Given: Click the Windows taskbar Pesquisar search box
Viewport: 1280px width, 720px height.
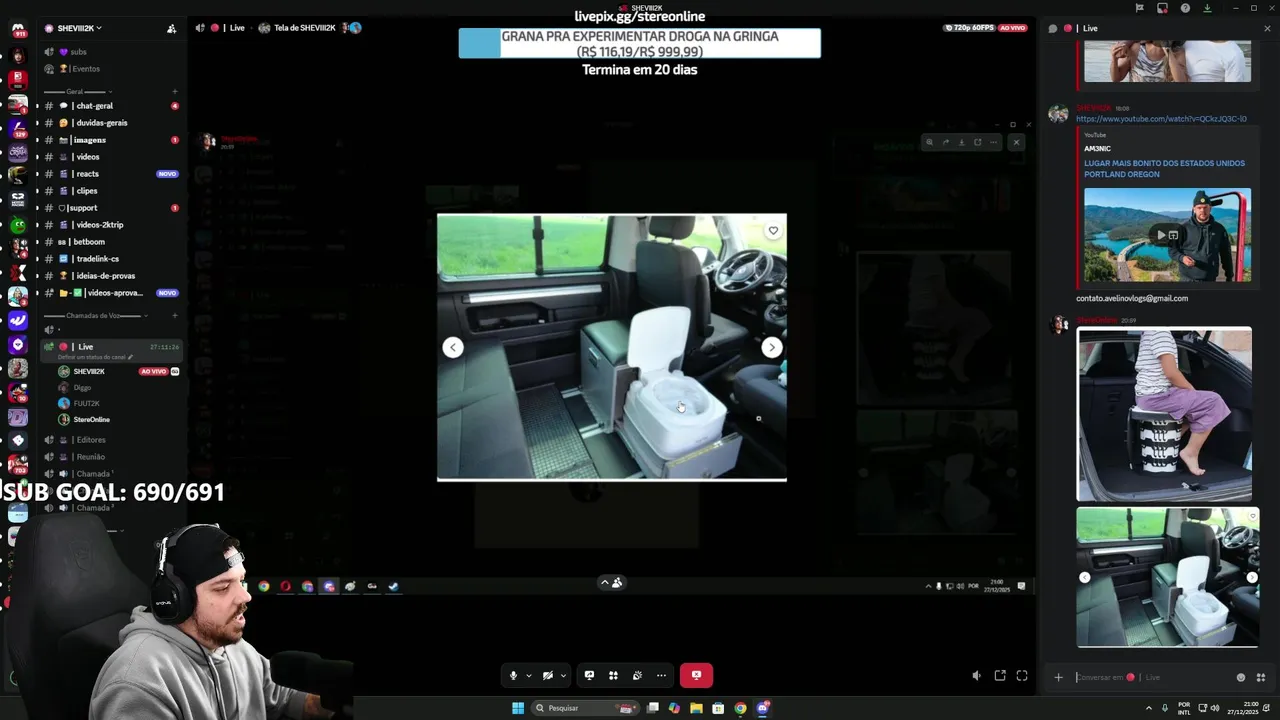Looking at the screenshot, I should [585, 708].
